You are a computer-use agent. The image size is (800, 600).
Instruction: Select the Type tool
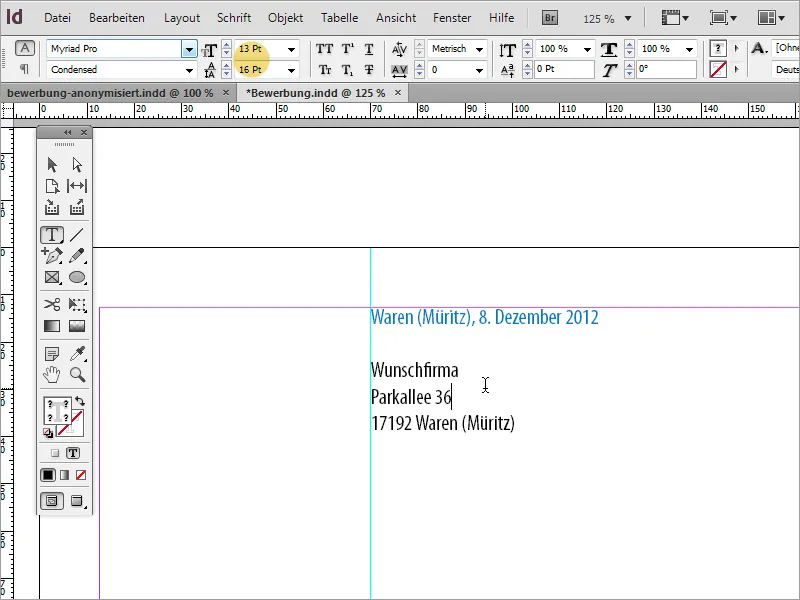tap(52, 235)
